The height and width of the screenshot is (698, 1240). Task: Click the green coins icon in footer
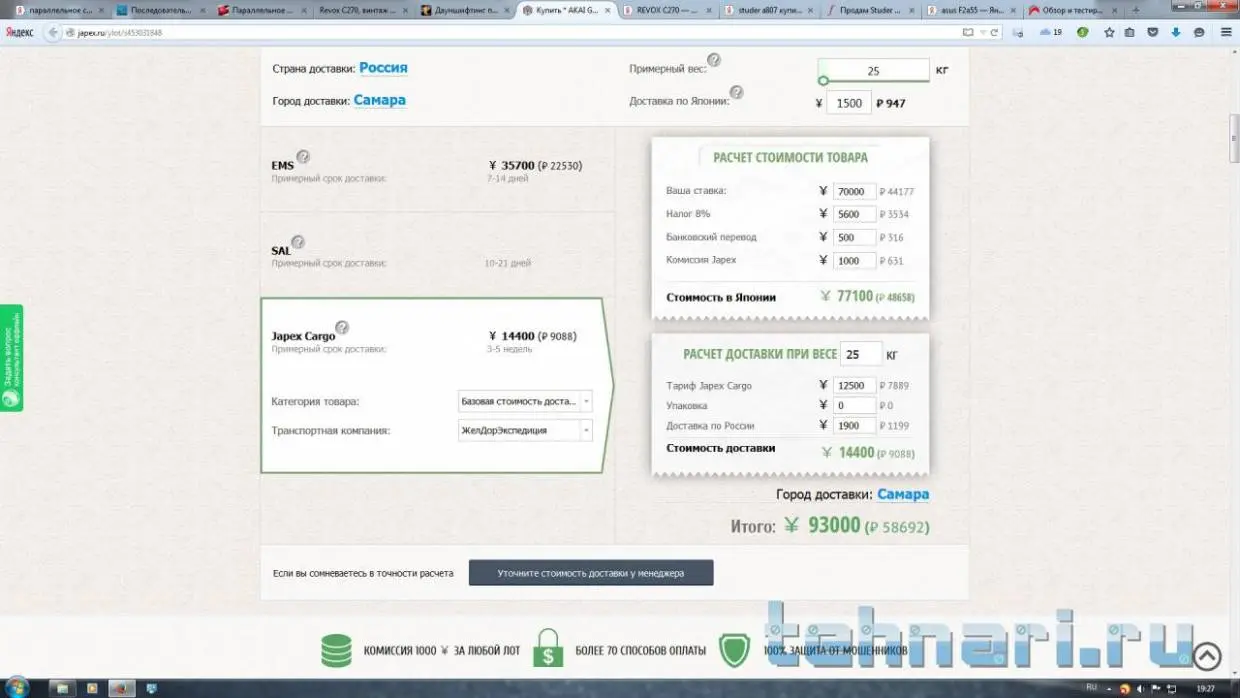coord(336,650)
